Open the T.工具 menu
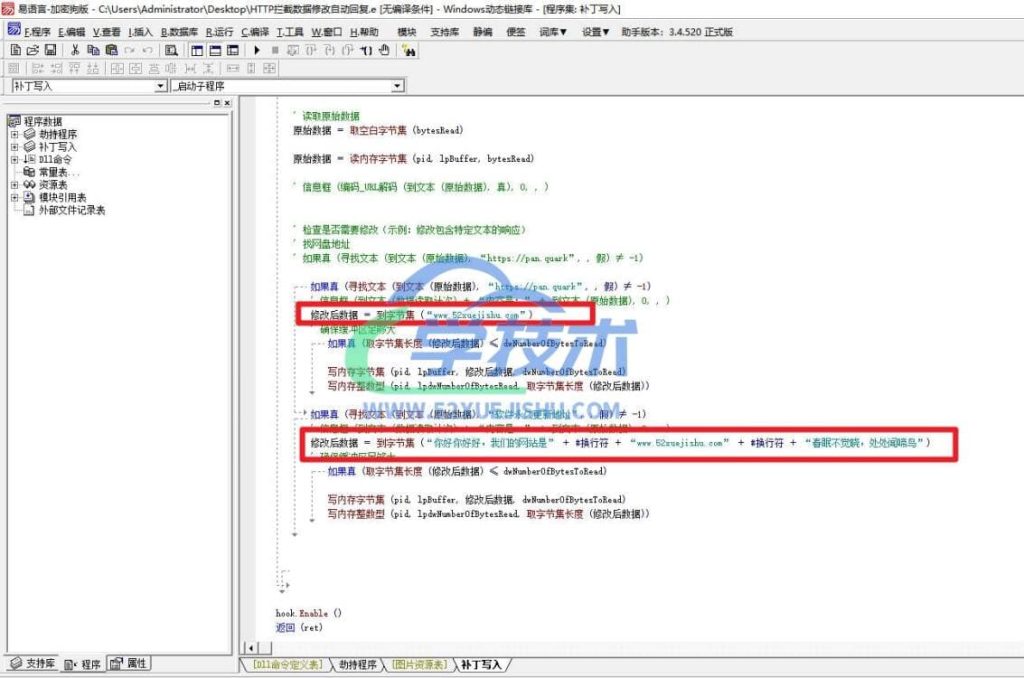The height and width of the screenshot is (678, 1024). [290, 31]
